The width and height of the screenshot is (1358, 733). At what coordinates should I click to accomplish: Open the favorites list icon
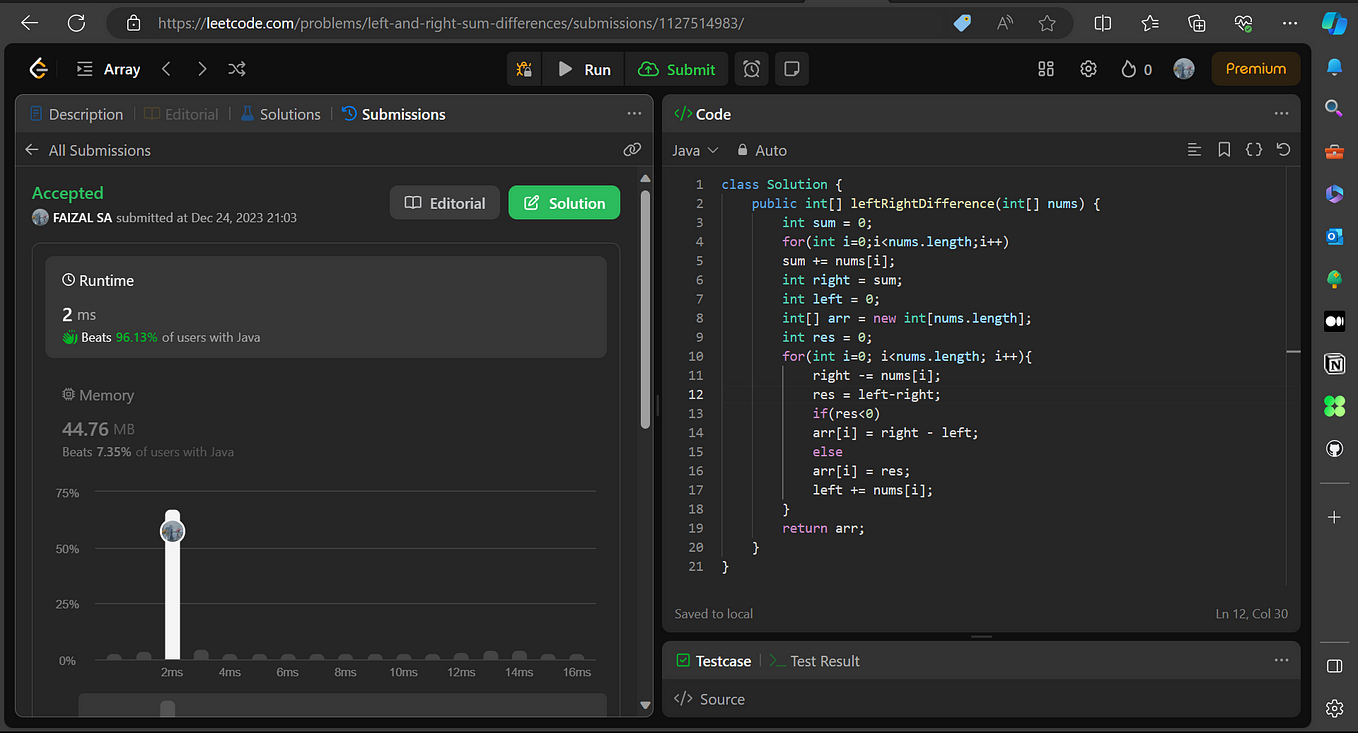coord(1150,23)
